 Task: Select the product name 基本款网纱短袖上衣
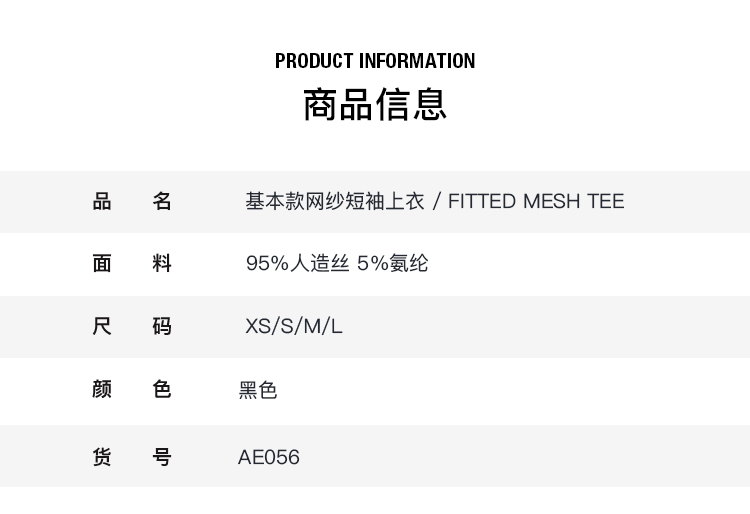click(334, 201)
